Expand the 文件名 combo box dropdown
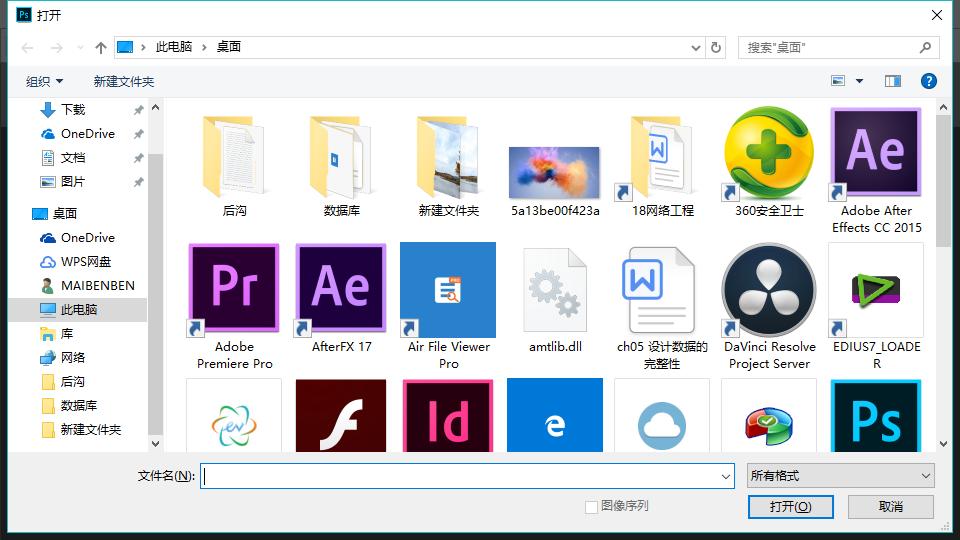Screen dimensions: 960x540 (726, 476)
